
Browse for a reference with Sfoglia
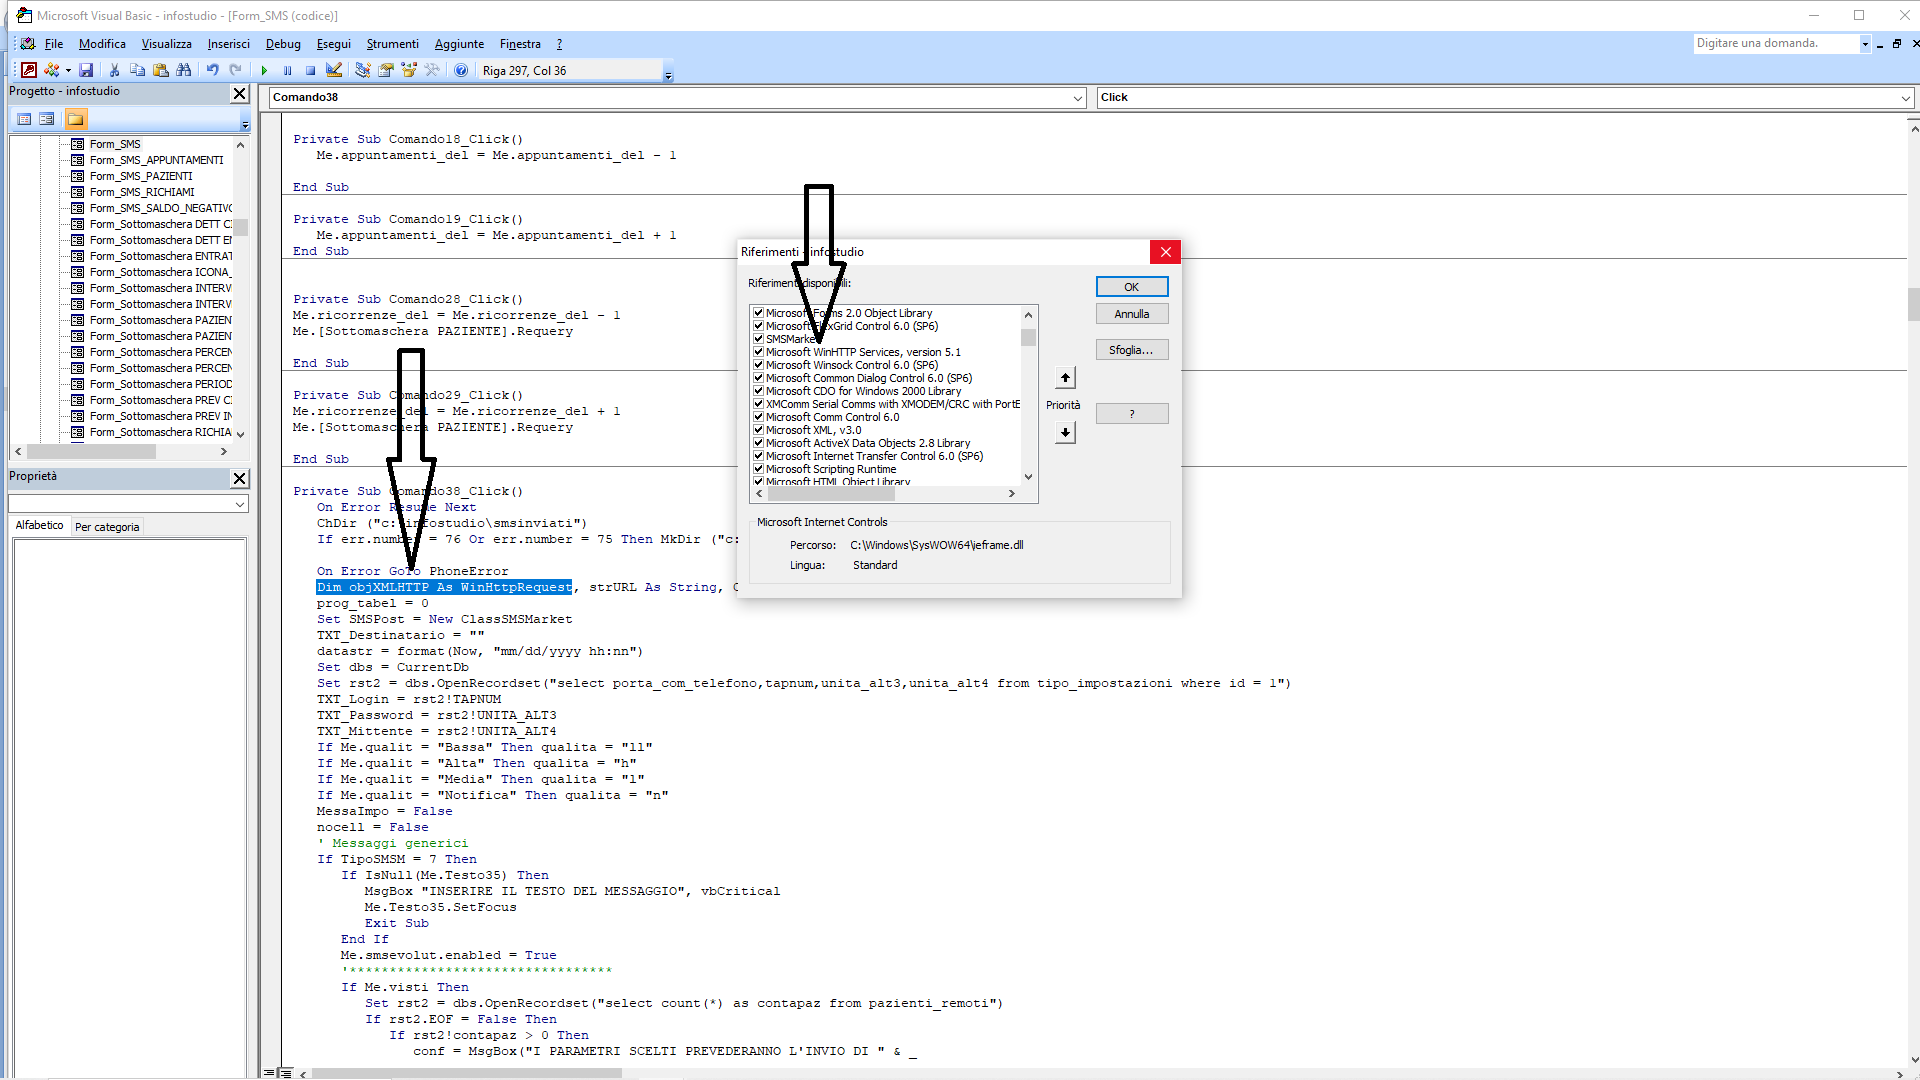(x=1131, y=349)
